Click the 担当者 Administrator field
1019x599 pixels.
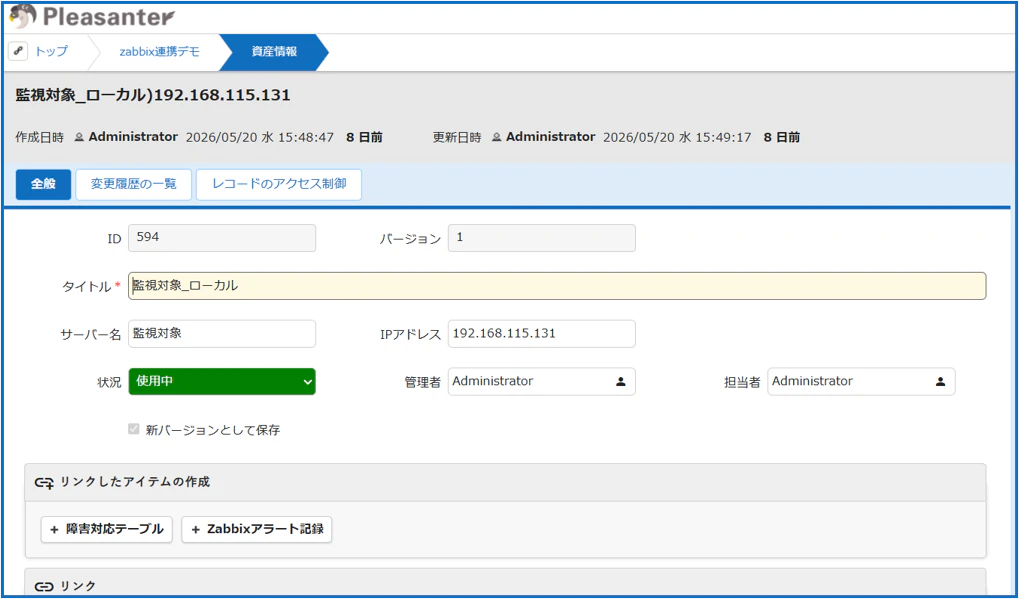coord(861,381)
